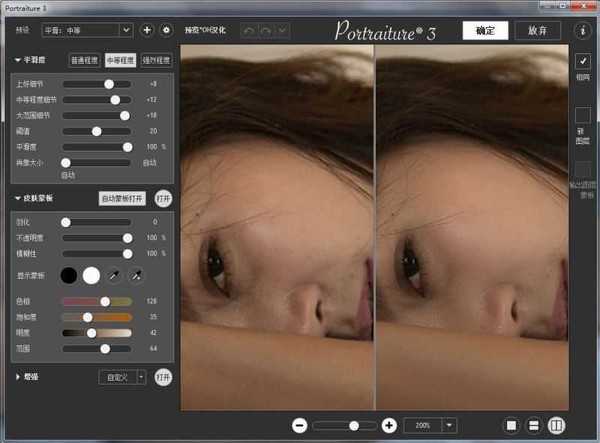
Task: Expand the 增强 section triangle
Action: click(x=18, y=377)
